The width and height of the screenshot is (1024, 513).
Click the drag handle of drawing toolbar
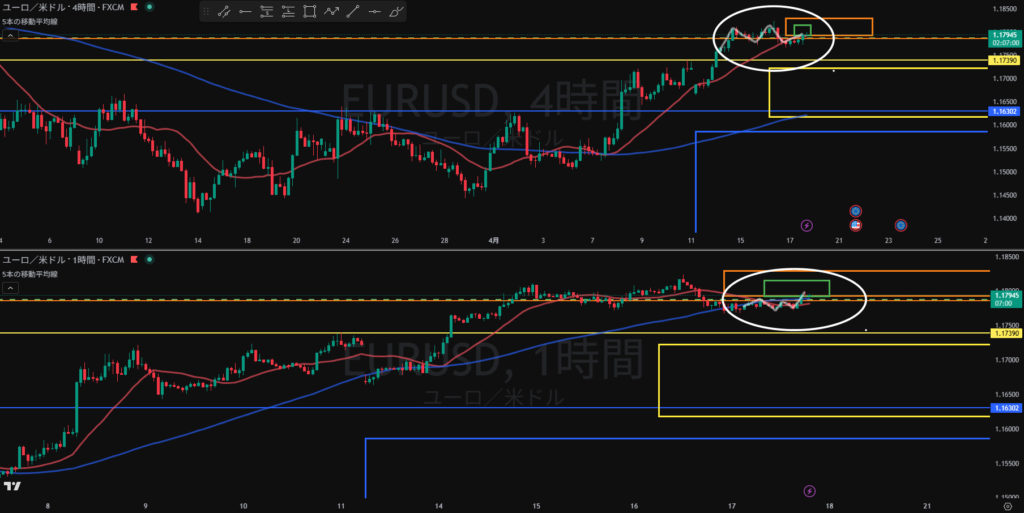(x=206, y=12)
